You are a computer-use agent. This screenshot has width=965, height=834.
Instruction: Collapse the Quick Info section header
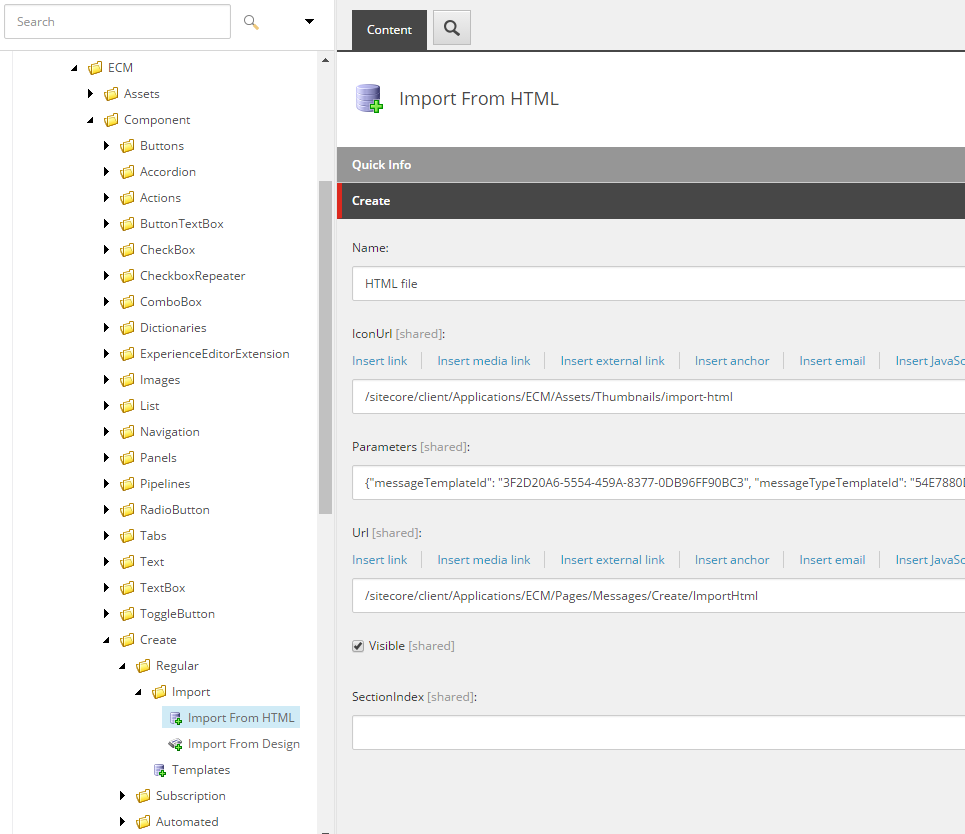click(651, 164)
